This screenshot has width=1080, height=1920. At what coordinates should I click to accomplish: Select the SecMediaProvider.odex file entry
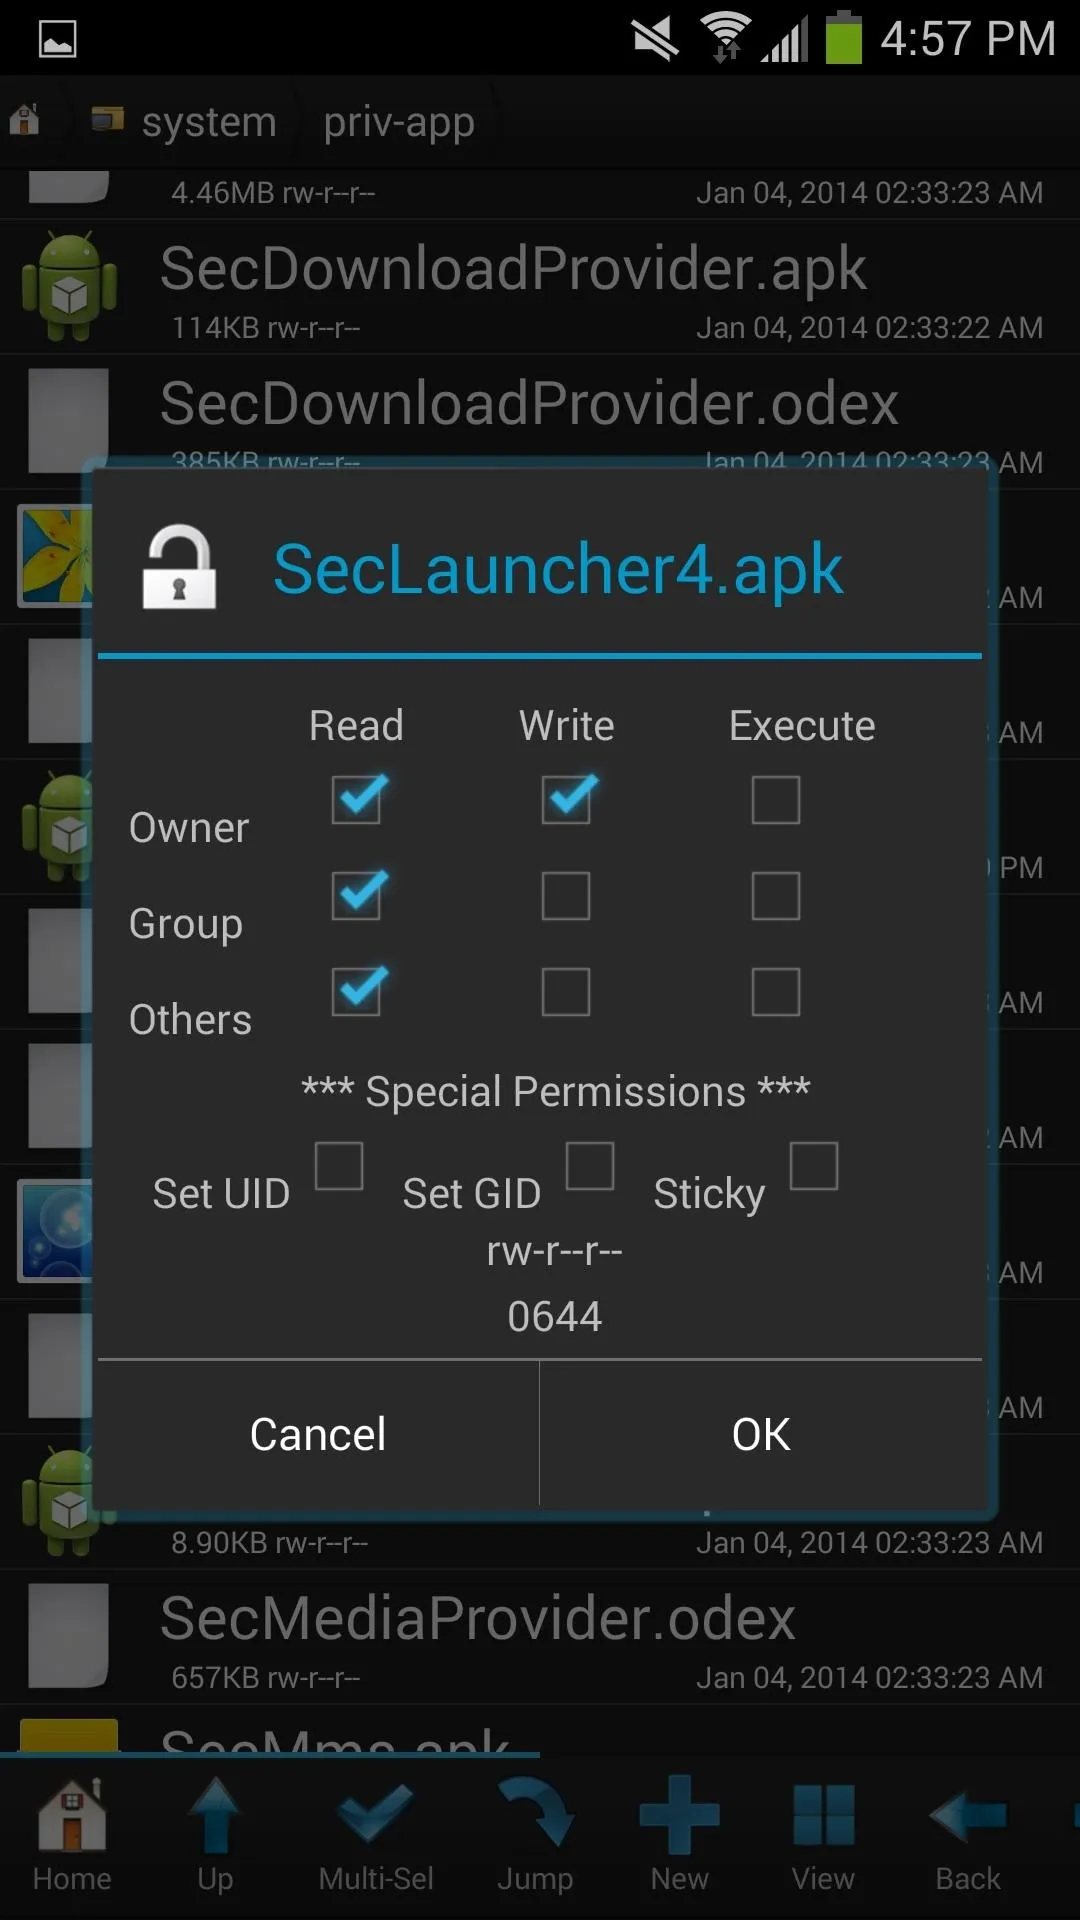[540, 1637]
